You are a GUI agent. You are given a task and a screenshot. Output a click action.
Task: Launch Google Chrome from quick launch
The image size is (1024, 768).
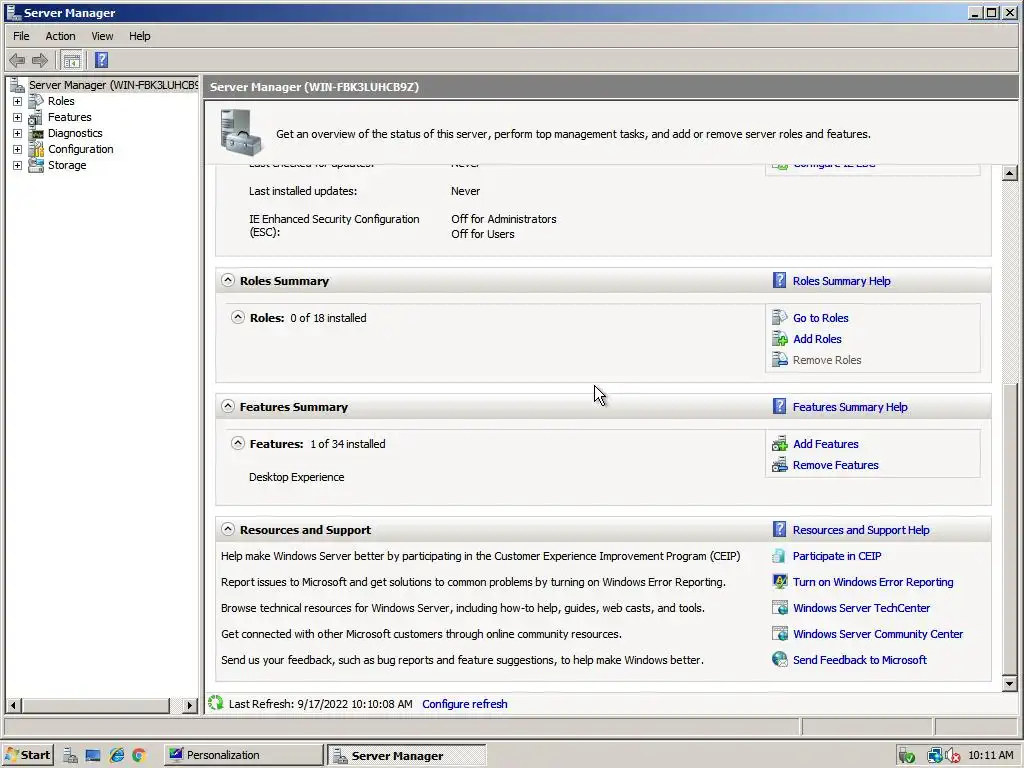pyautogui.click(x=138, y=755)
